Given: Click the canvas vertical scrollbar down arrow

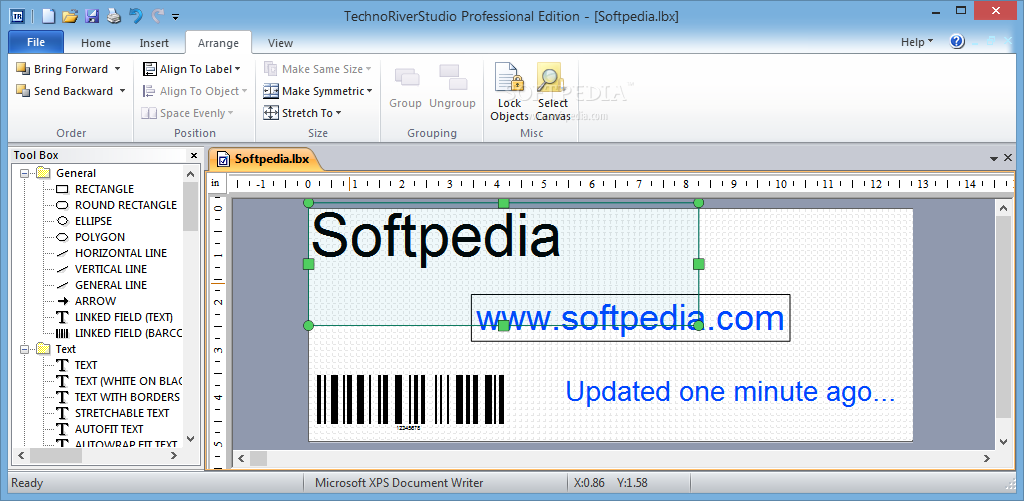Looking at the screenshot, I should pyautogui.click(x=1004, y=443).
